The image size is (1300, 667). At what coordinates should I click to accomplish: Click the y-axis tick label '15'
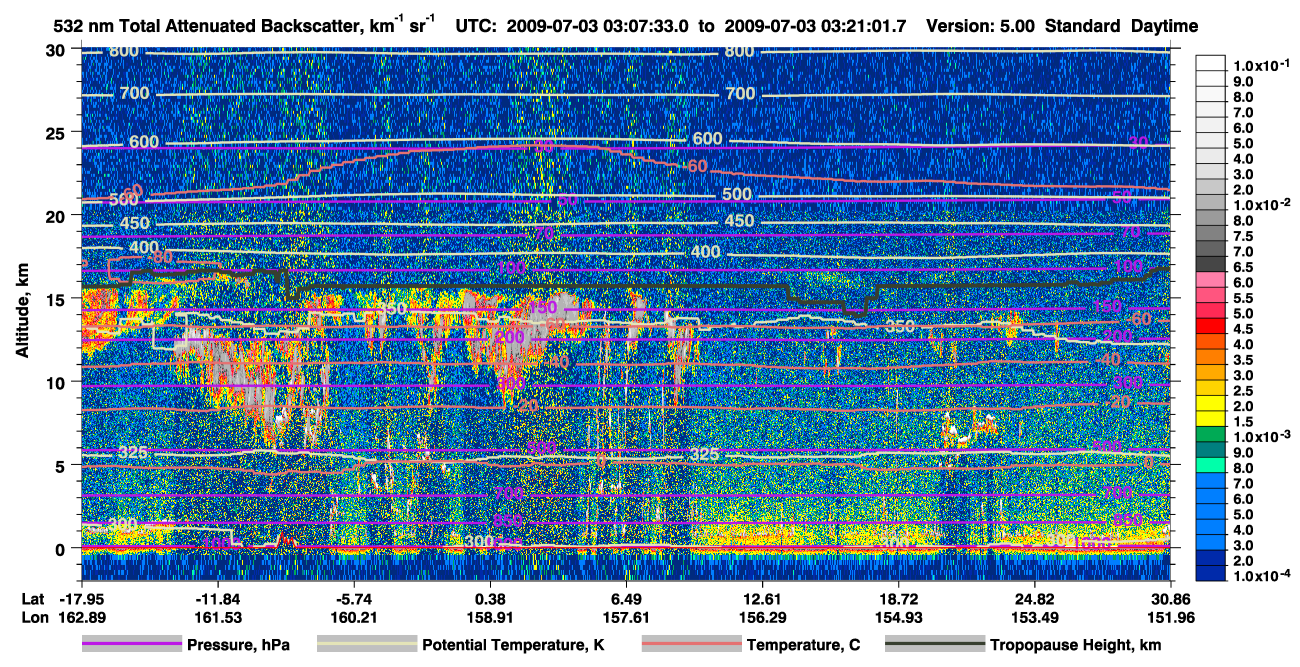58,299
